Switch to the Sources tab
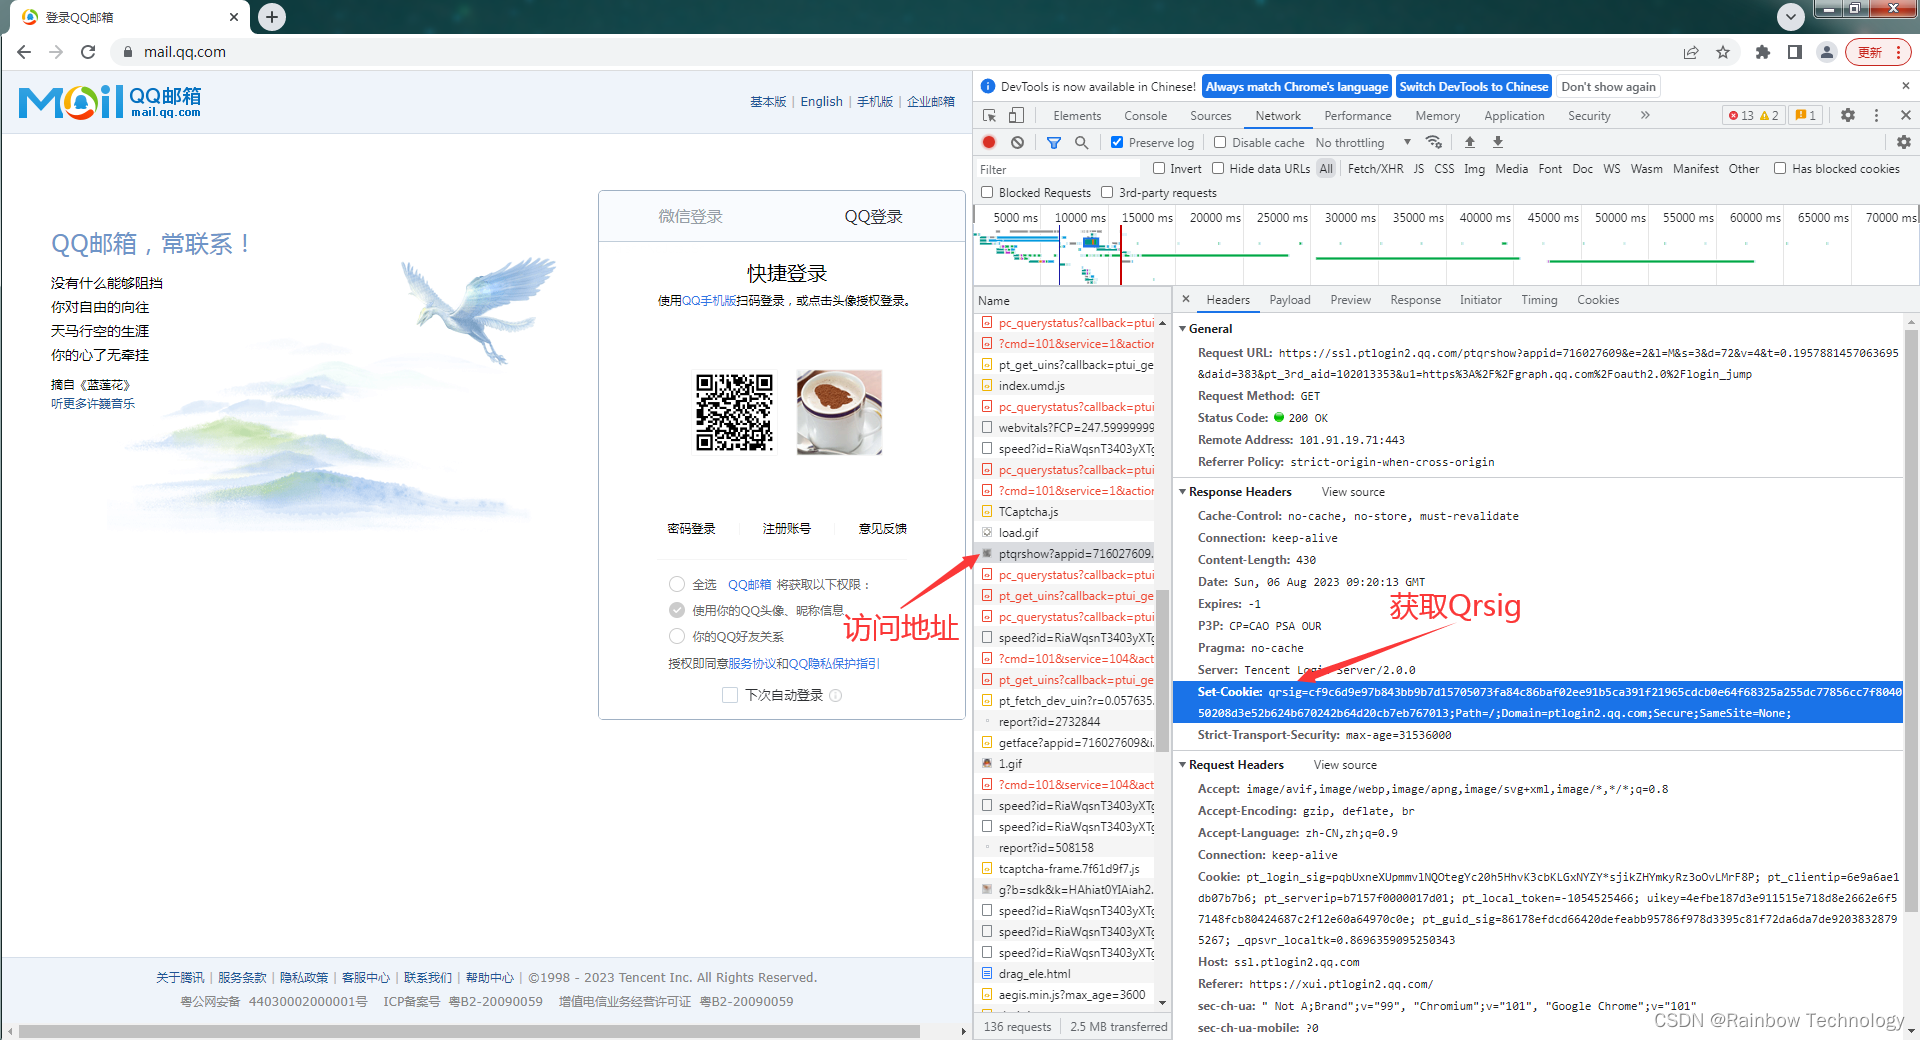 [1210, 115]
